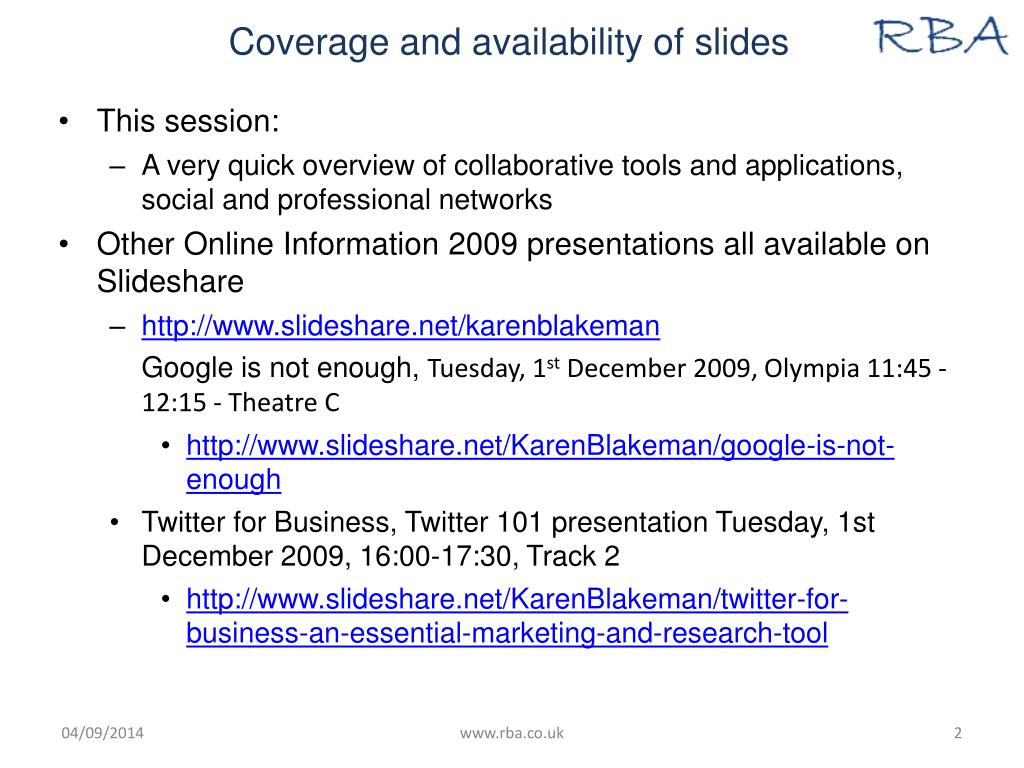
Task: Follow the twitter-for-business Slideshare link
Action: point(517,616)
